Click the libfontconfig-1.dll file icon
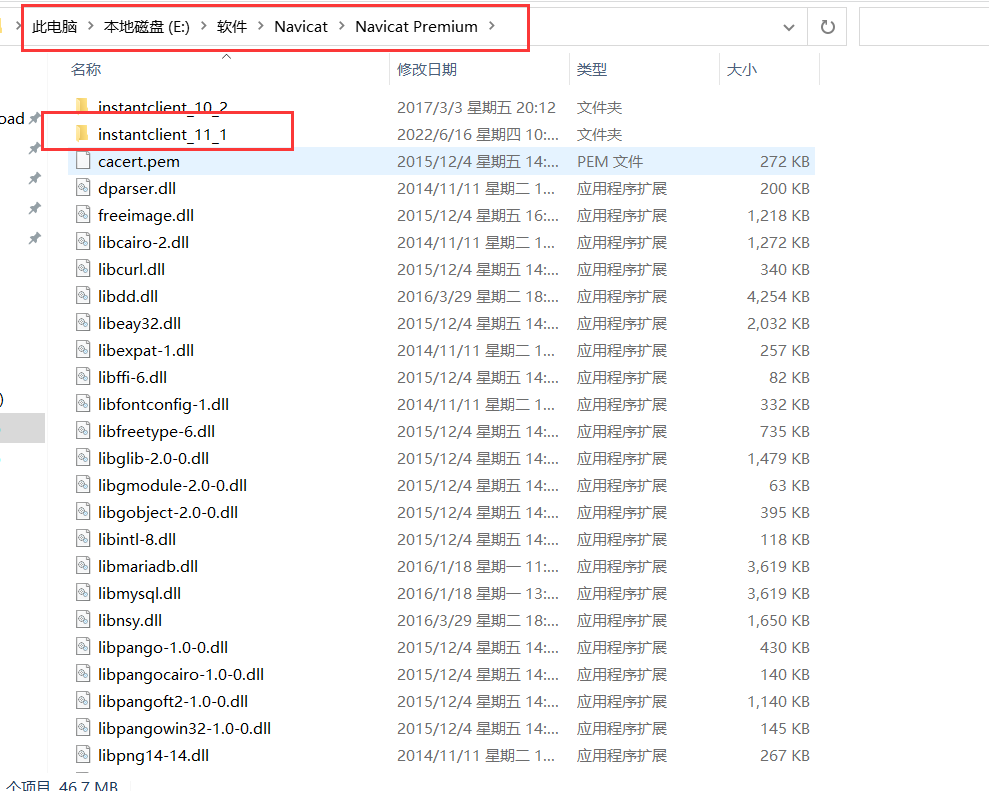The image size is (989, 791). pyautogui.click(x=83, y=404)
